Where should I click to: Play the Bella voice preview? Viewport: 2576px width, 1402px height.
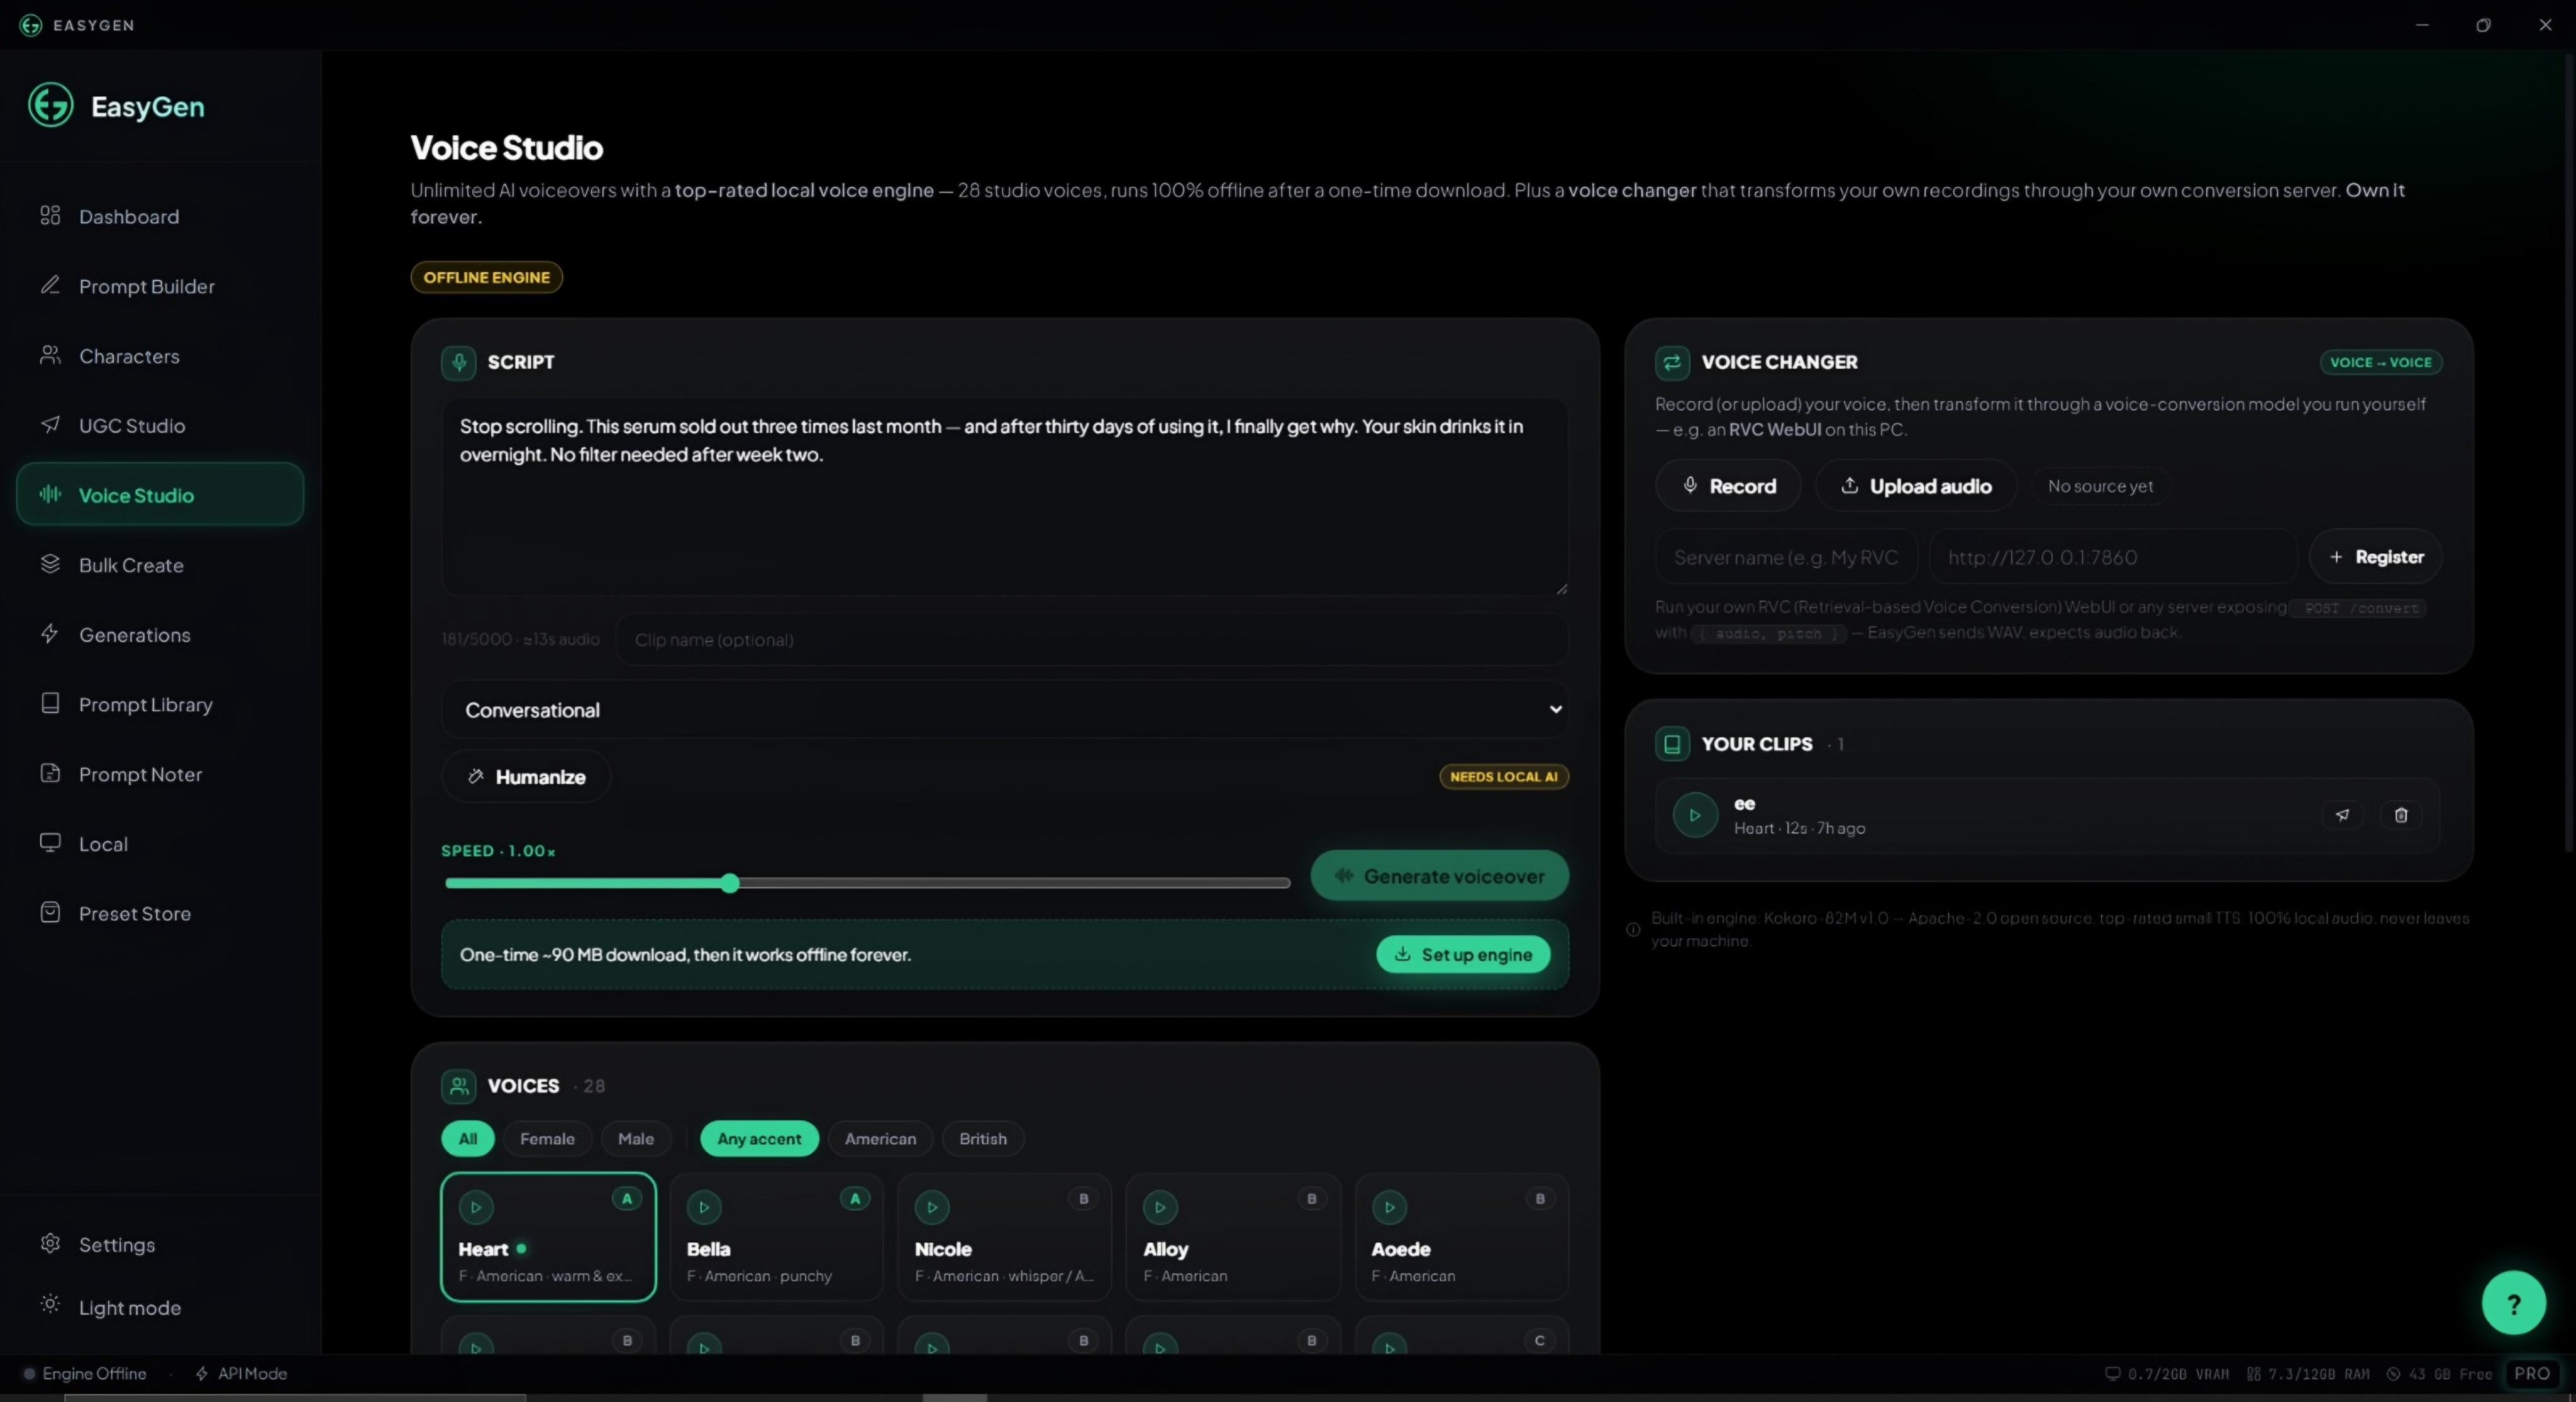click(704, 1207)
